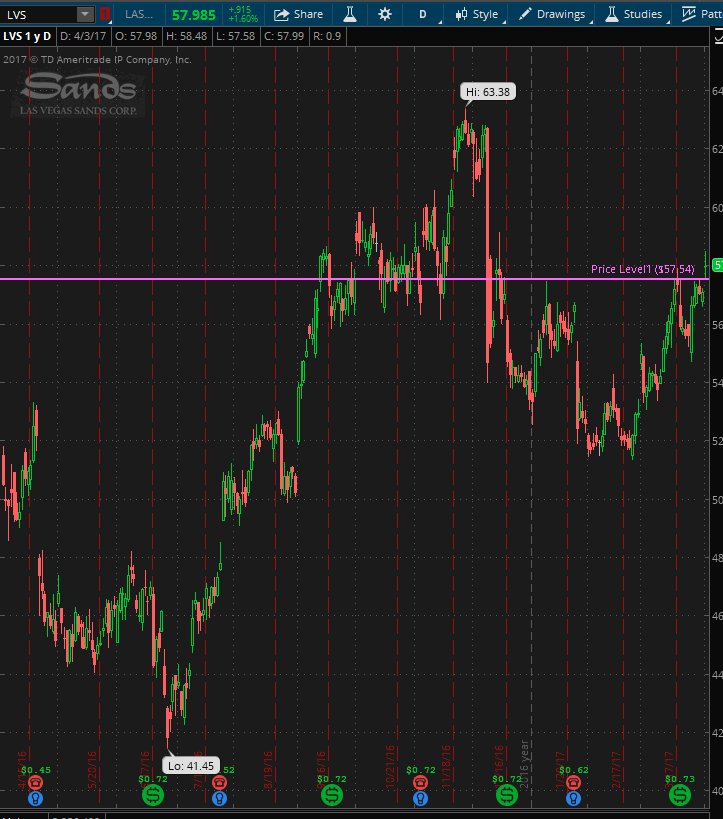Image resolution: width=723 pixels, height=819 pixels.
Task: Click the flask icon beside Studies
Action: click(612, 14)
